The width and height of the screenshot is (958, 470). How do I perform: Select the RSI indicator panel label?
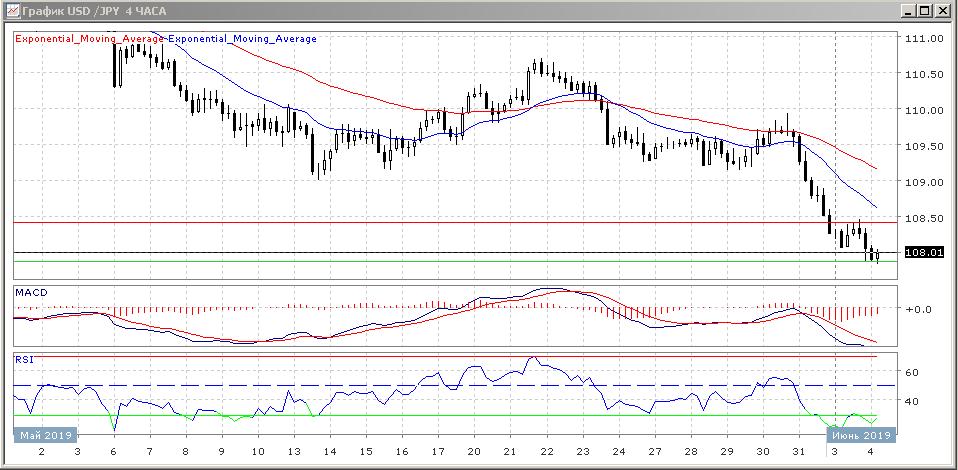(x=24, y=357)
